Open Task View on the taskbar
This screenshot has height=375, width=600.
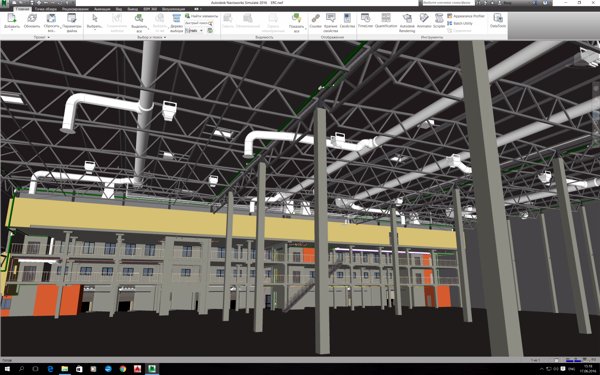pyautogui.click(x=36, y=369)
